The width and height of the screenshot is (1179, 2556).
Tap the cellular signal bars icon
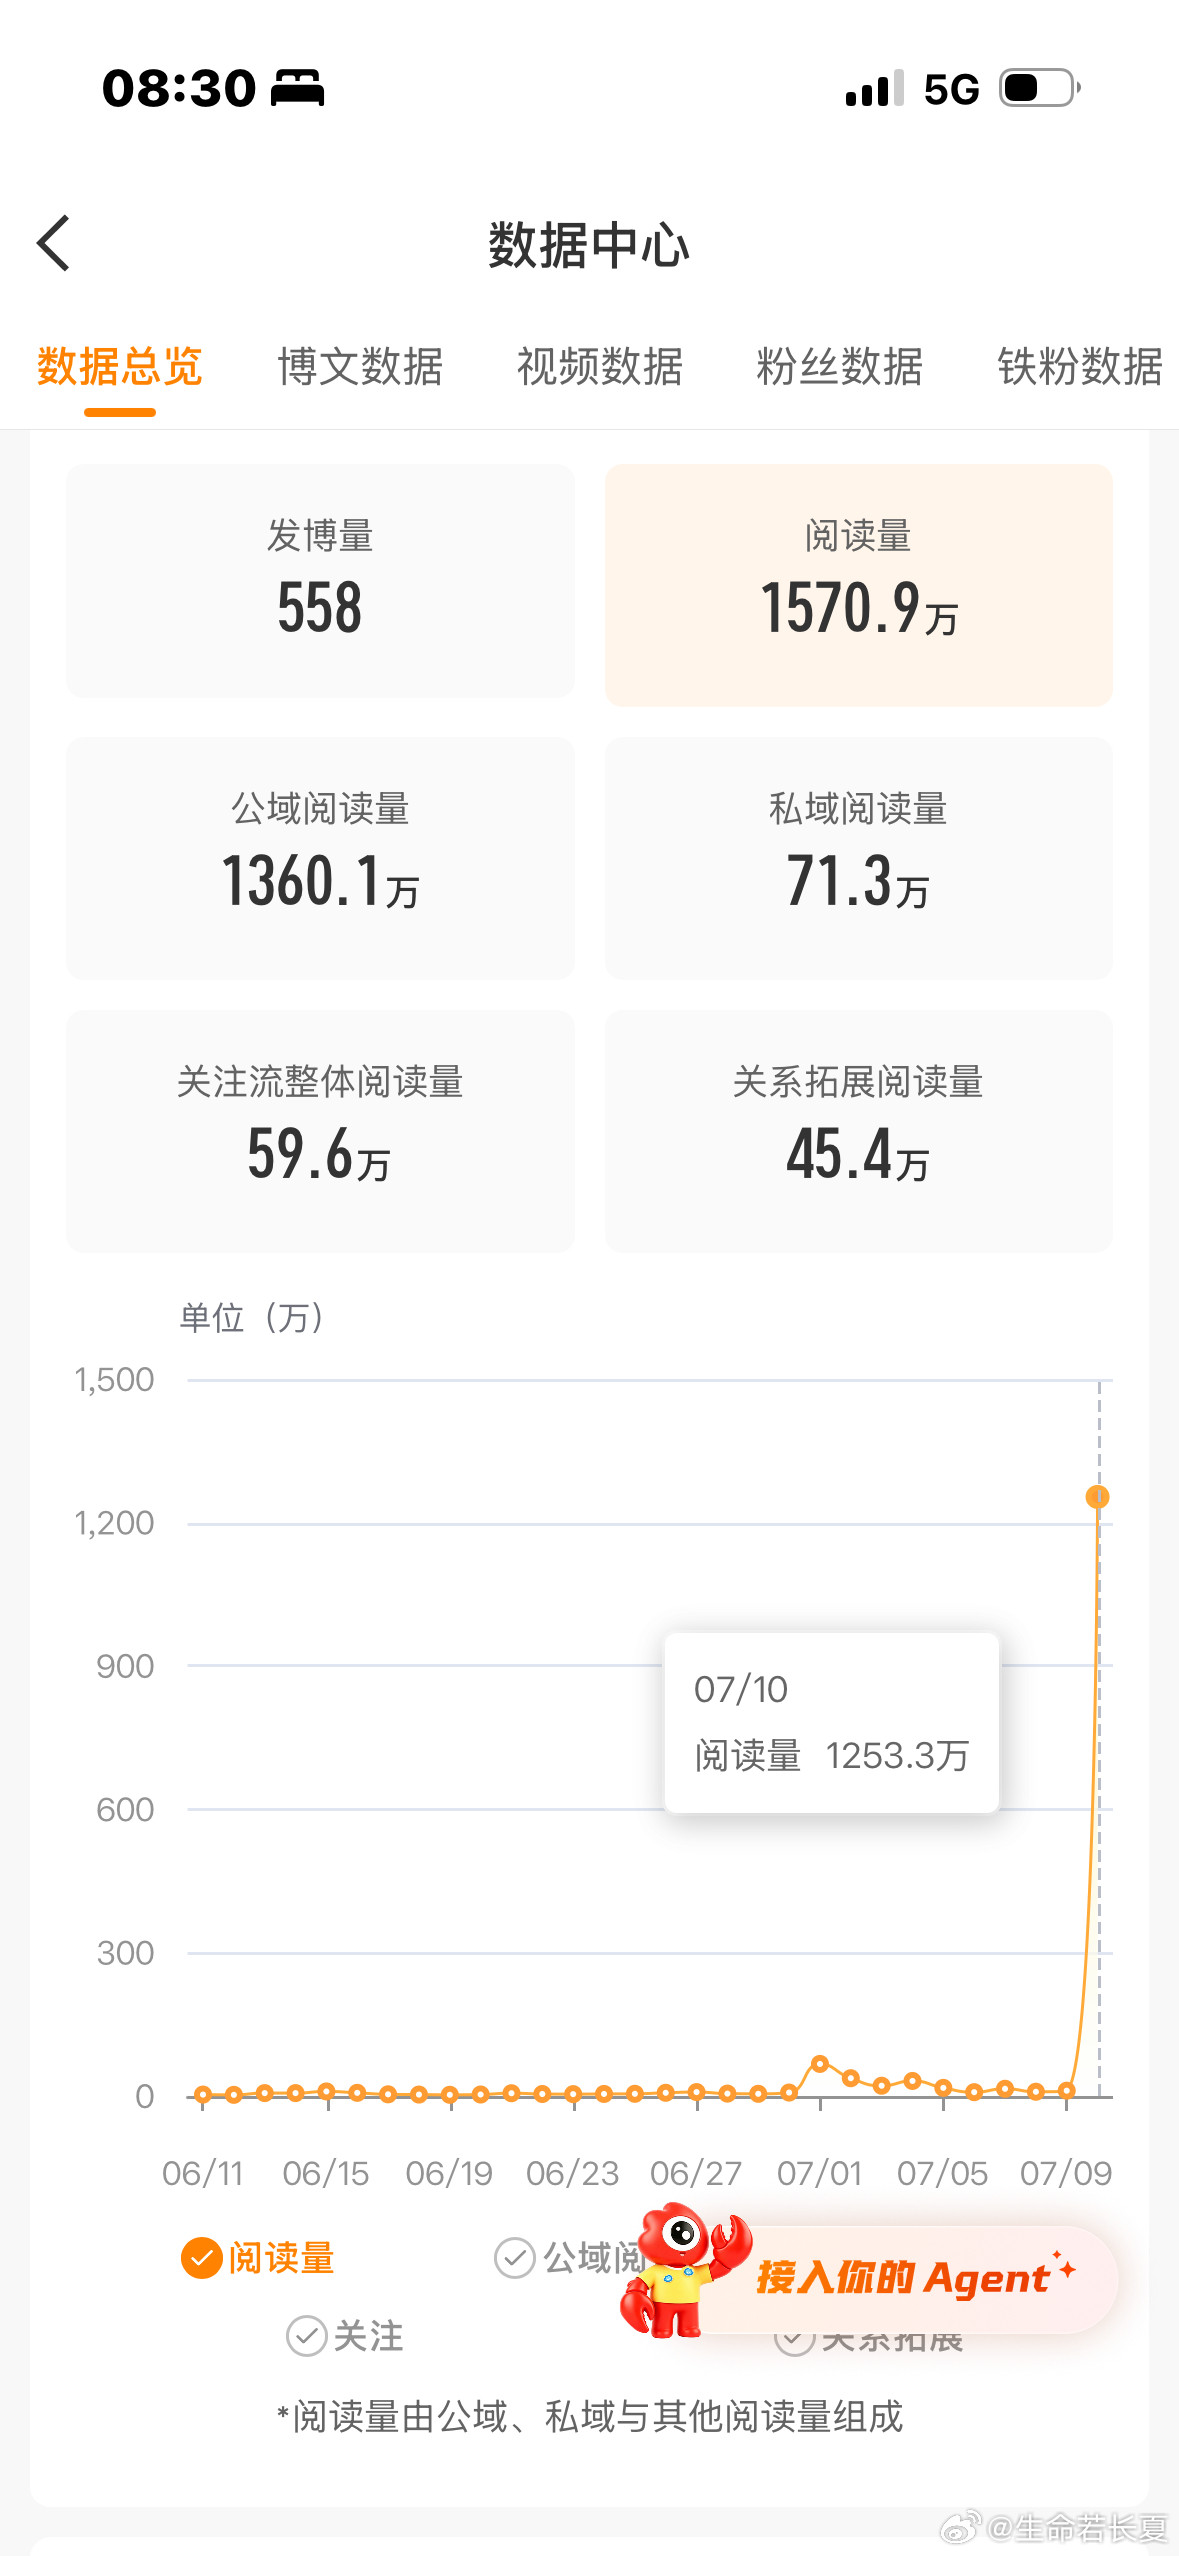click(875, 88)
